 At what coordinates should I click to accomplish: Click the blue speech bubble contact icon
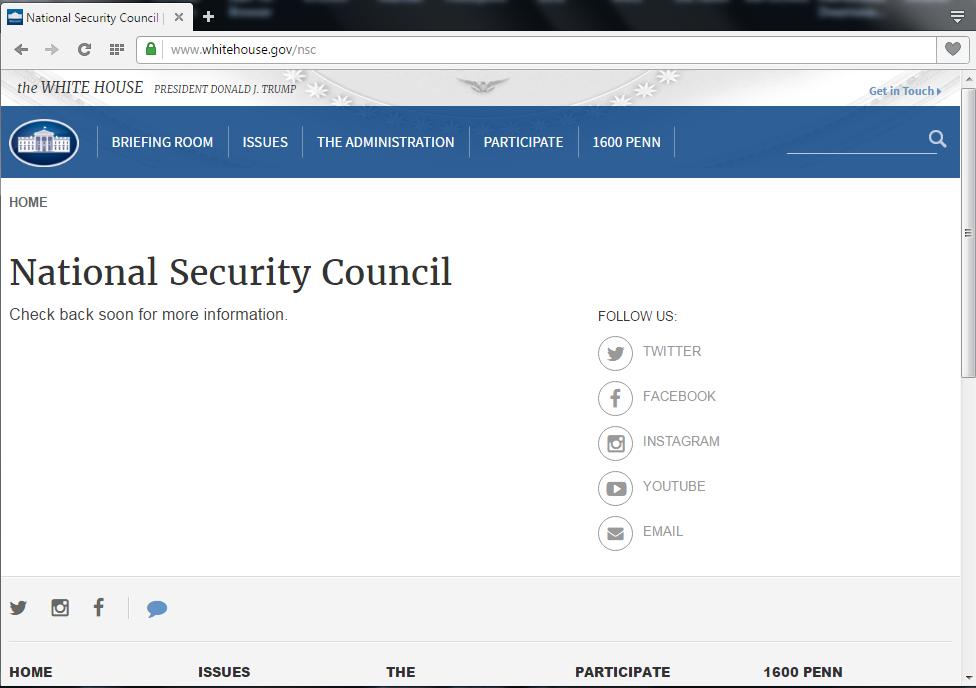tap(157, 608)
